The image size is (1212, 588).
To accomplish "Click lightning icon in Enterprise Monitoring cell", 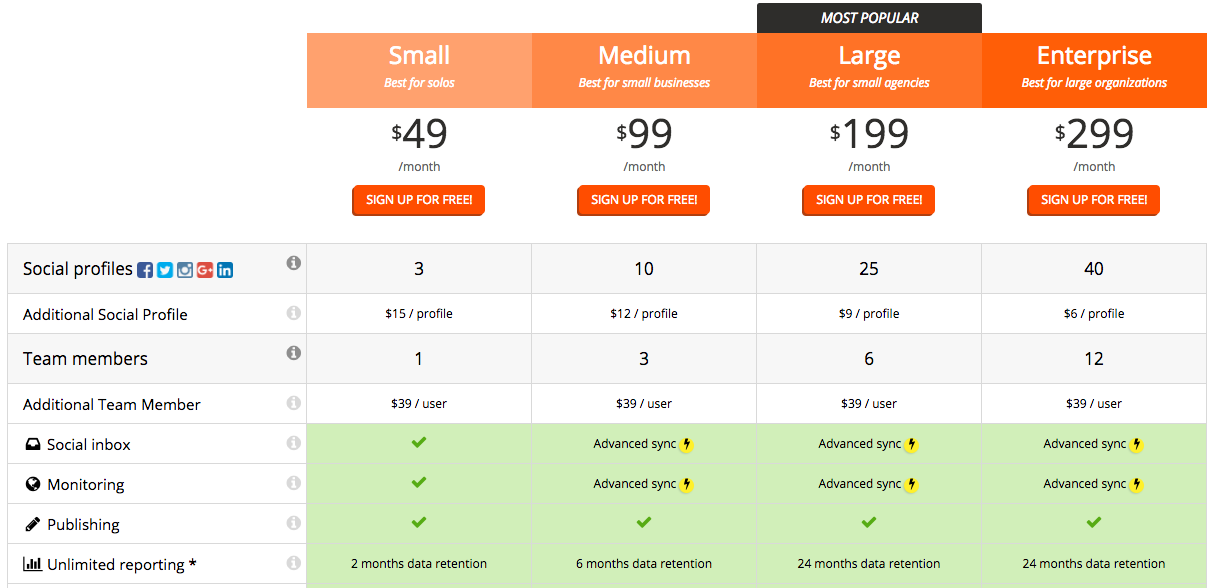I will pos(1137,485).
